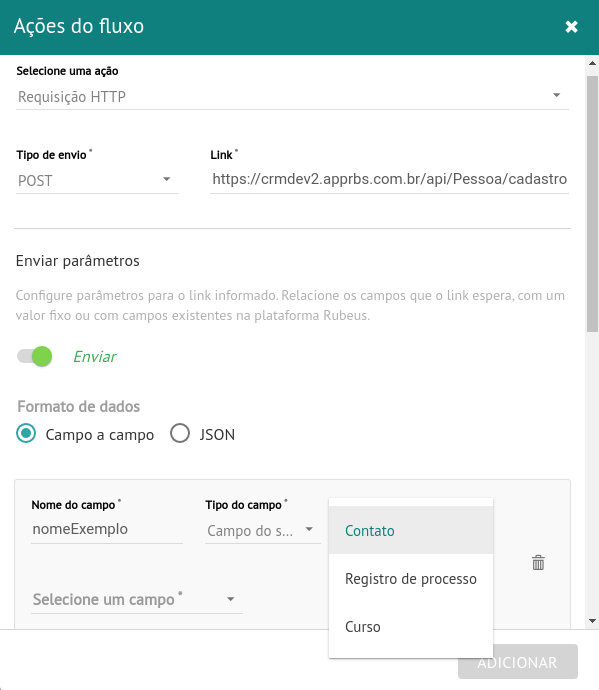The image size is (599, 690).
Task: Open the Selecione uma ação dropdown
Action: click(292, 96)
